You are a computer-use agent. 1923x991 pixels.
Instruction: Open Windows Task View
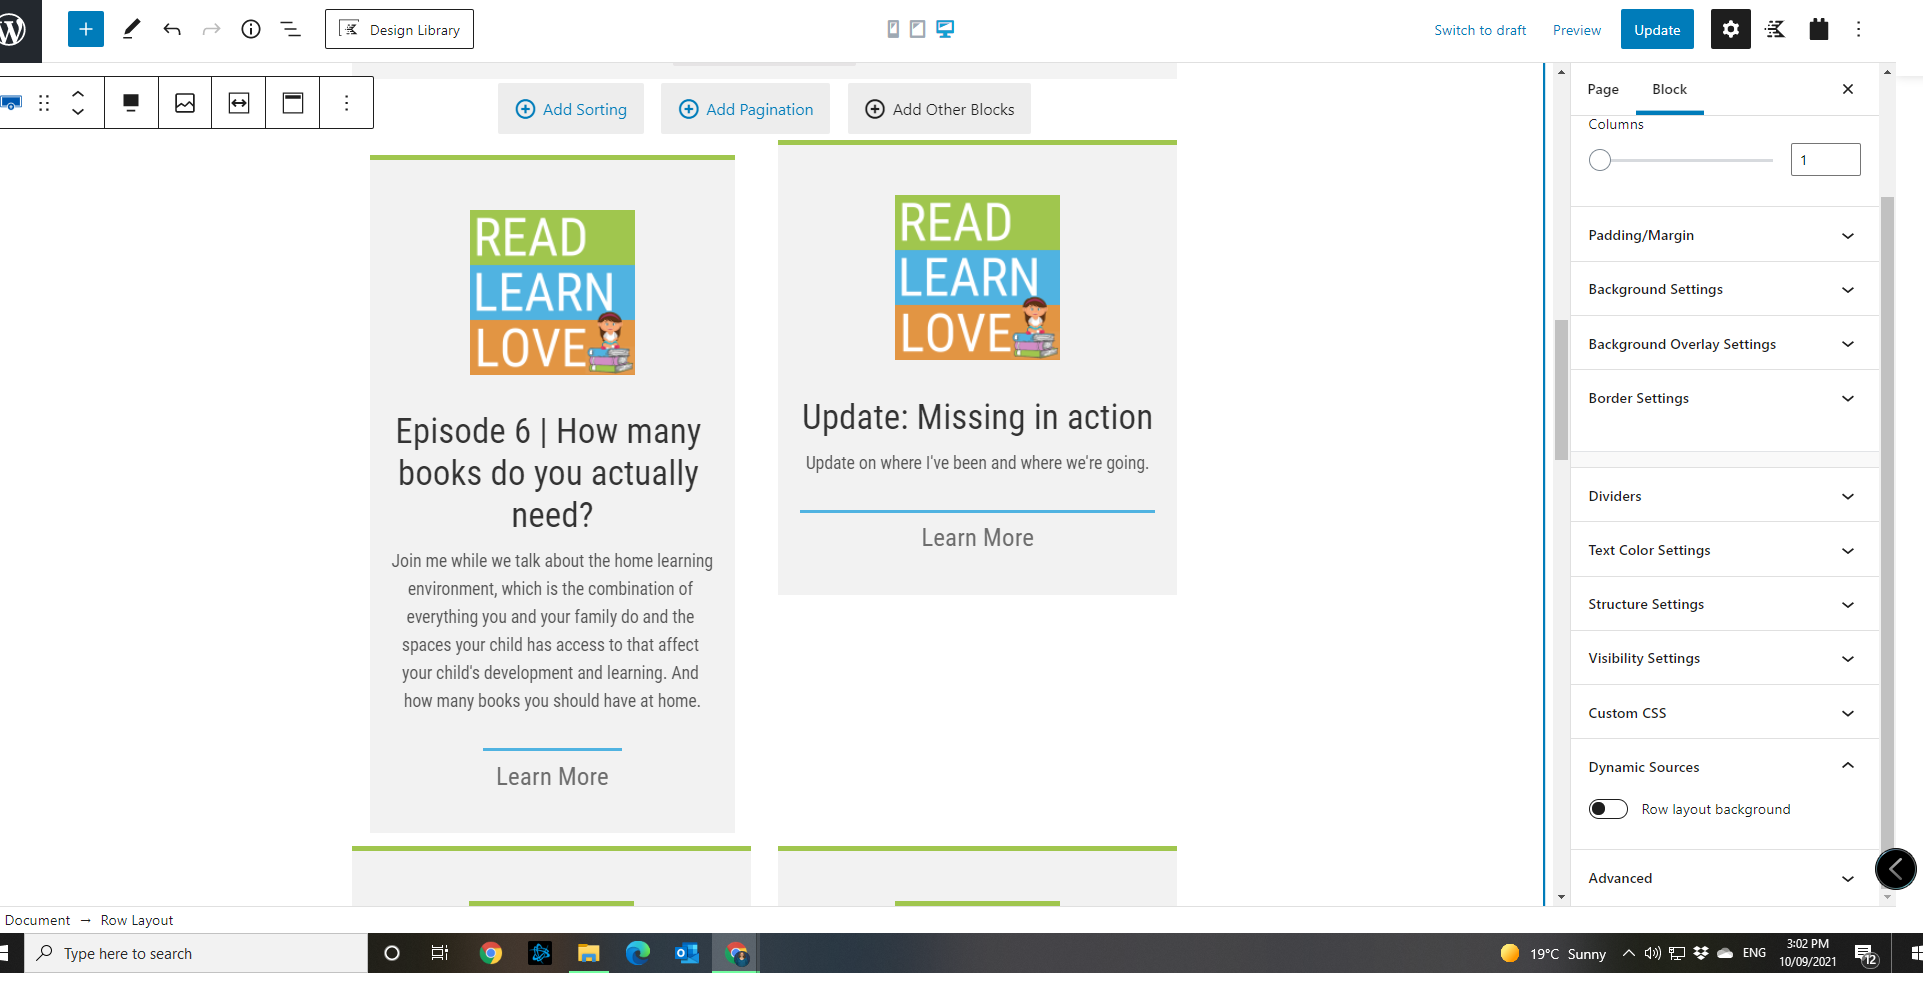coord(440,953)
